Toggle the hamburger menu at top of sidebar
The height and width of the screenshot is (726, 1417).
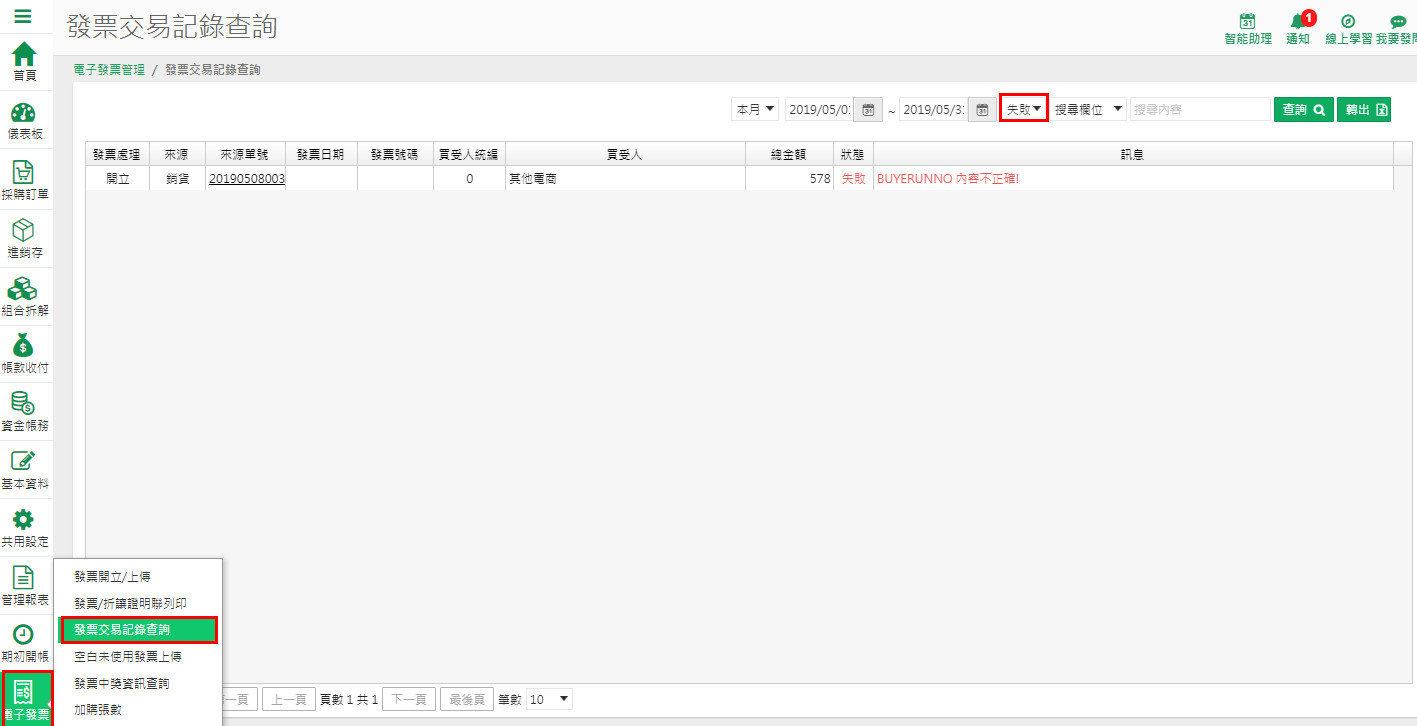(x=23, y=17)
